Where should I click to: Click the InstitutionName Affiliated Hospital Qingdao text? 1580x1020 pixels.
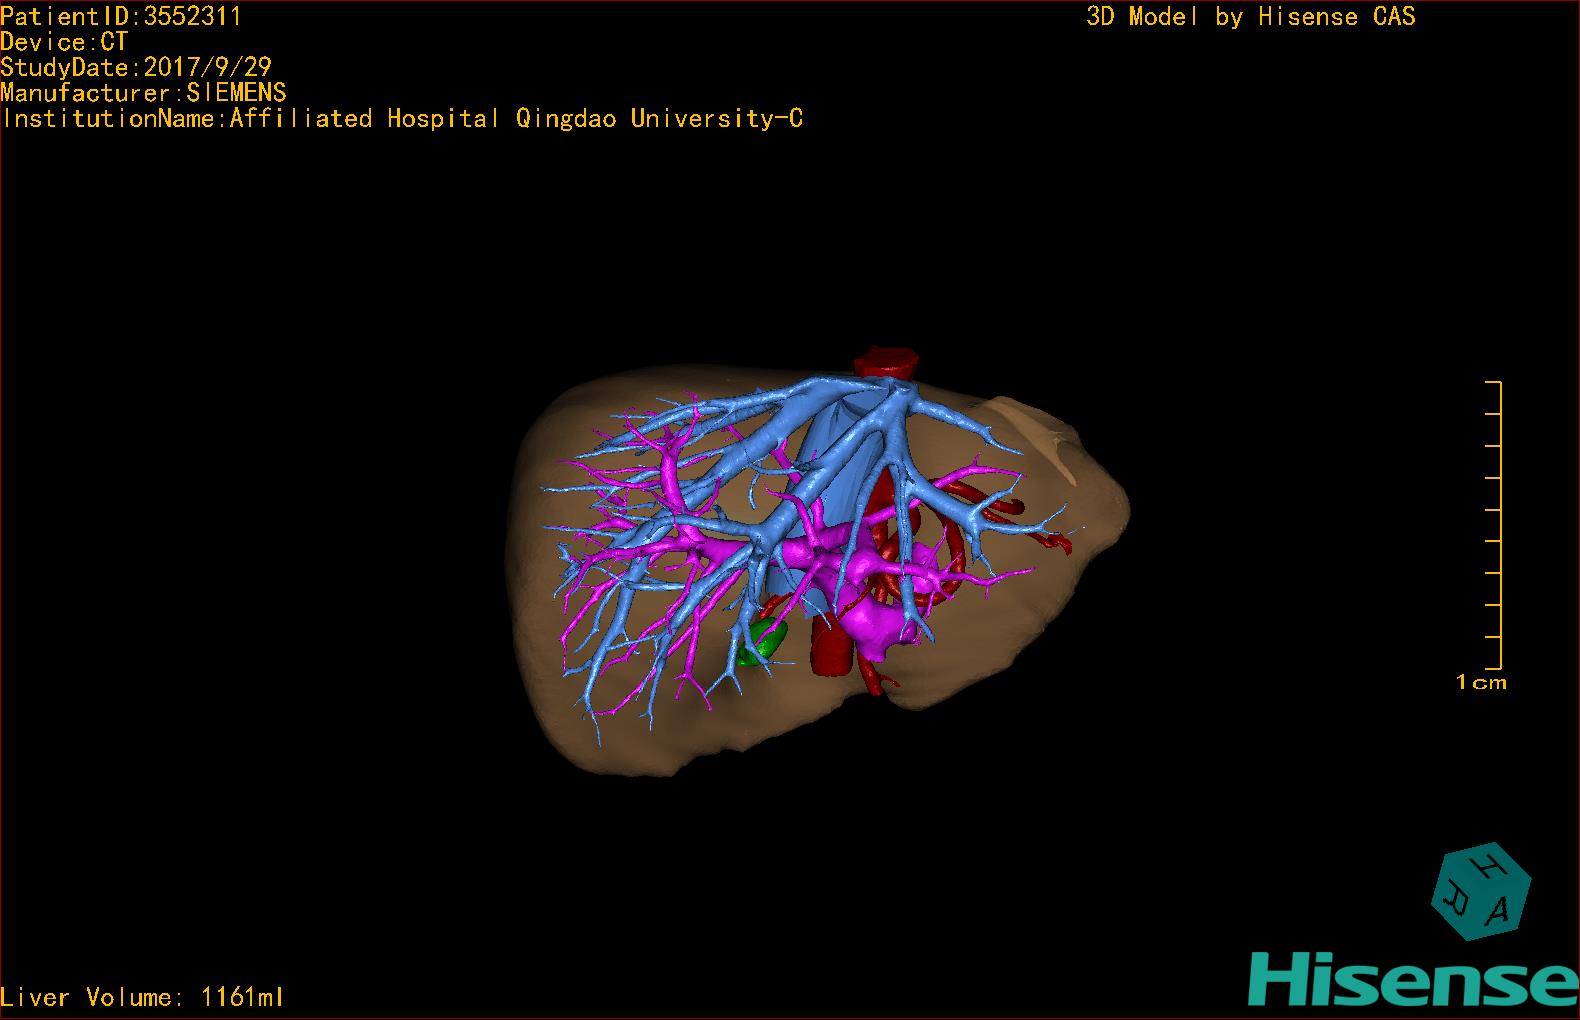click(402, 118)
